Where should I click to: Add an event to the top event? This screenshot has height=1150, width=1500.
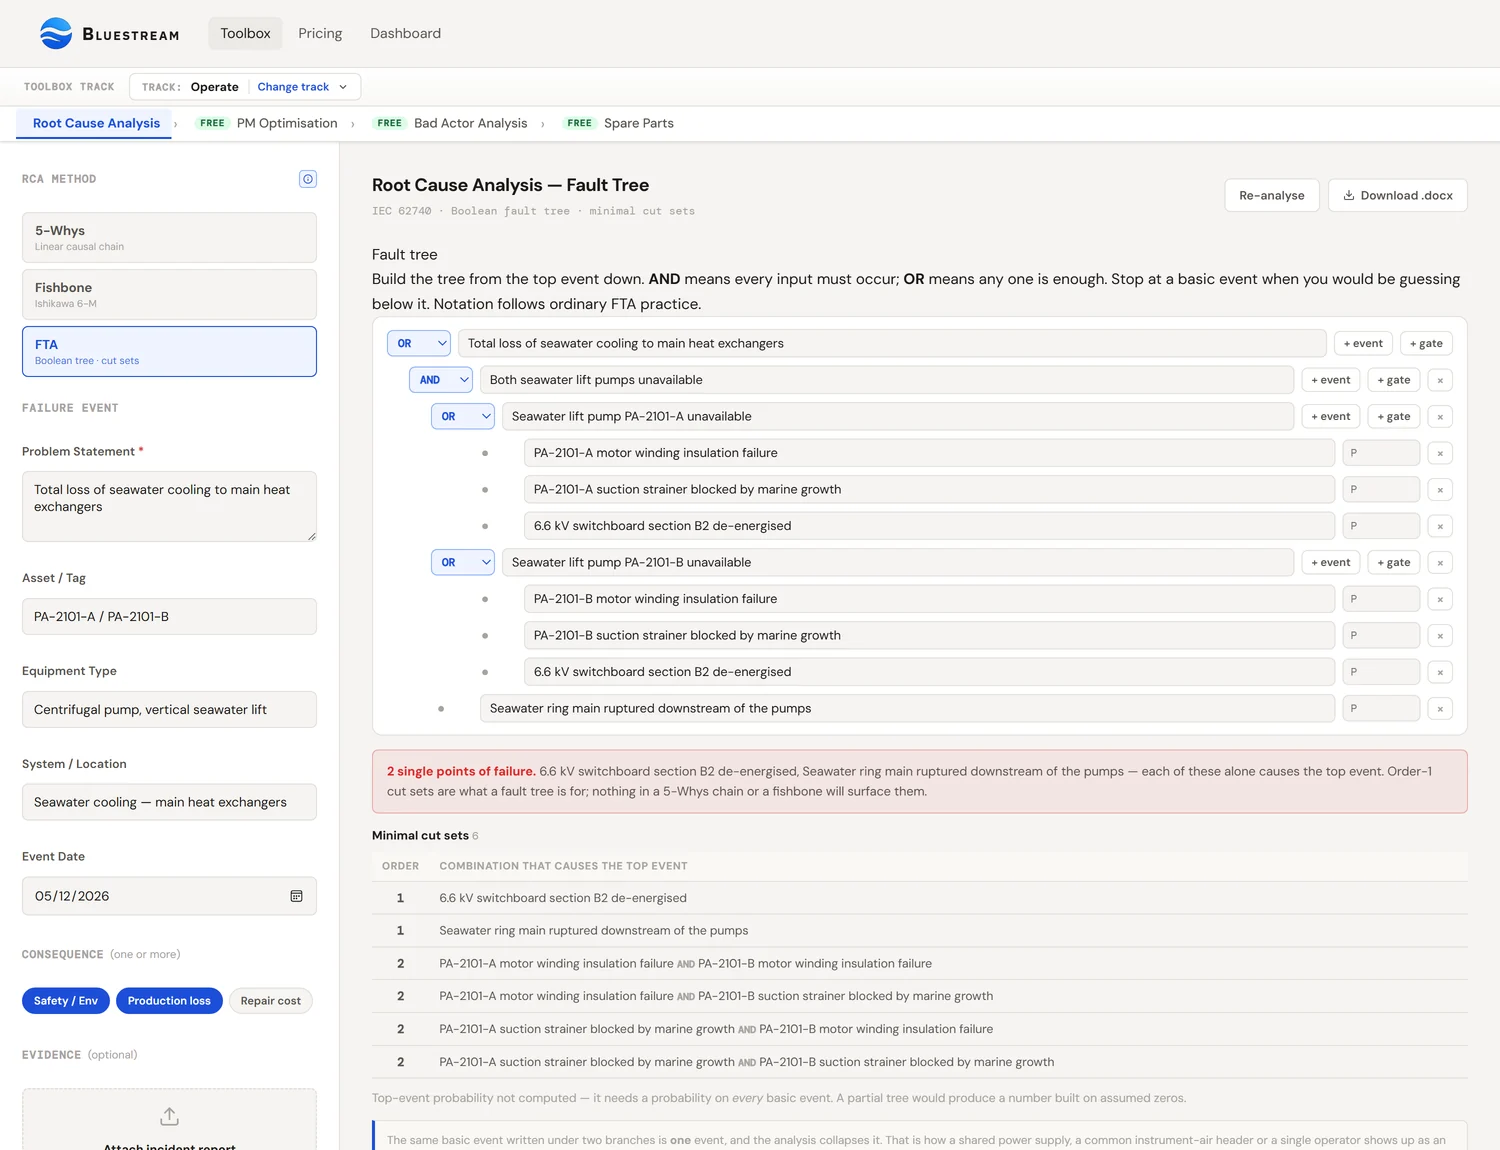pos(1363,343)
